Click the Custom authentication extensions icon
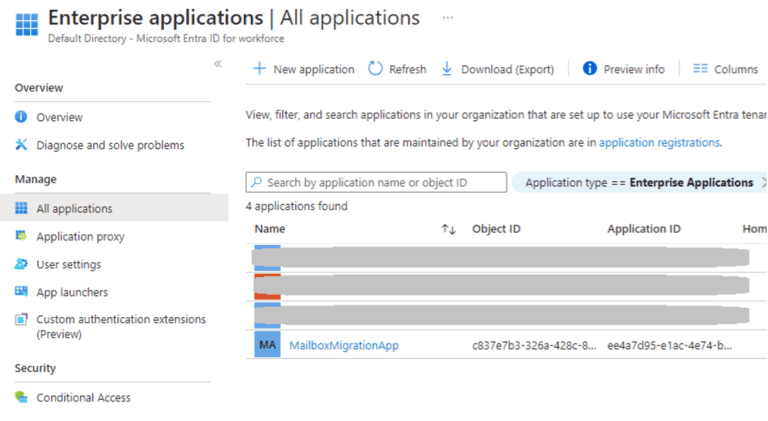The image size is (768, 421). point(21,319)
